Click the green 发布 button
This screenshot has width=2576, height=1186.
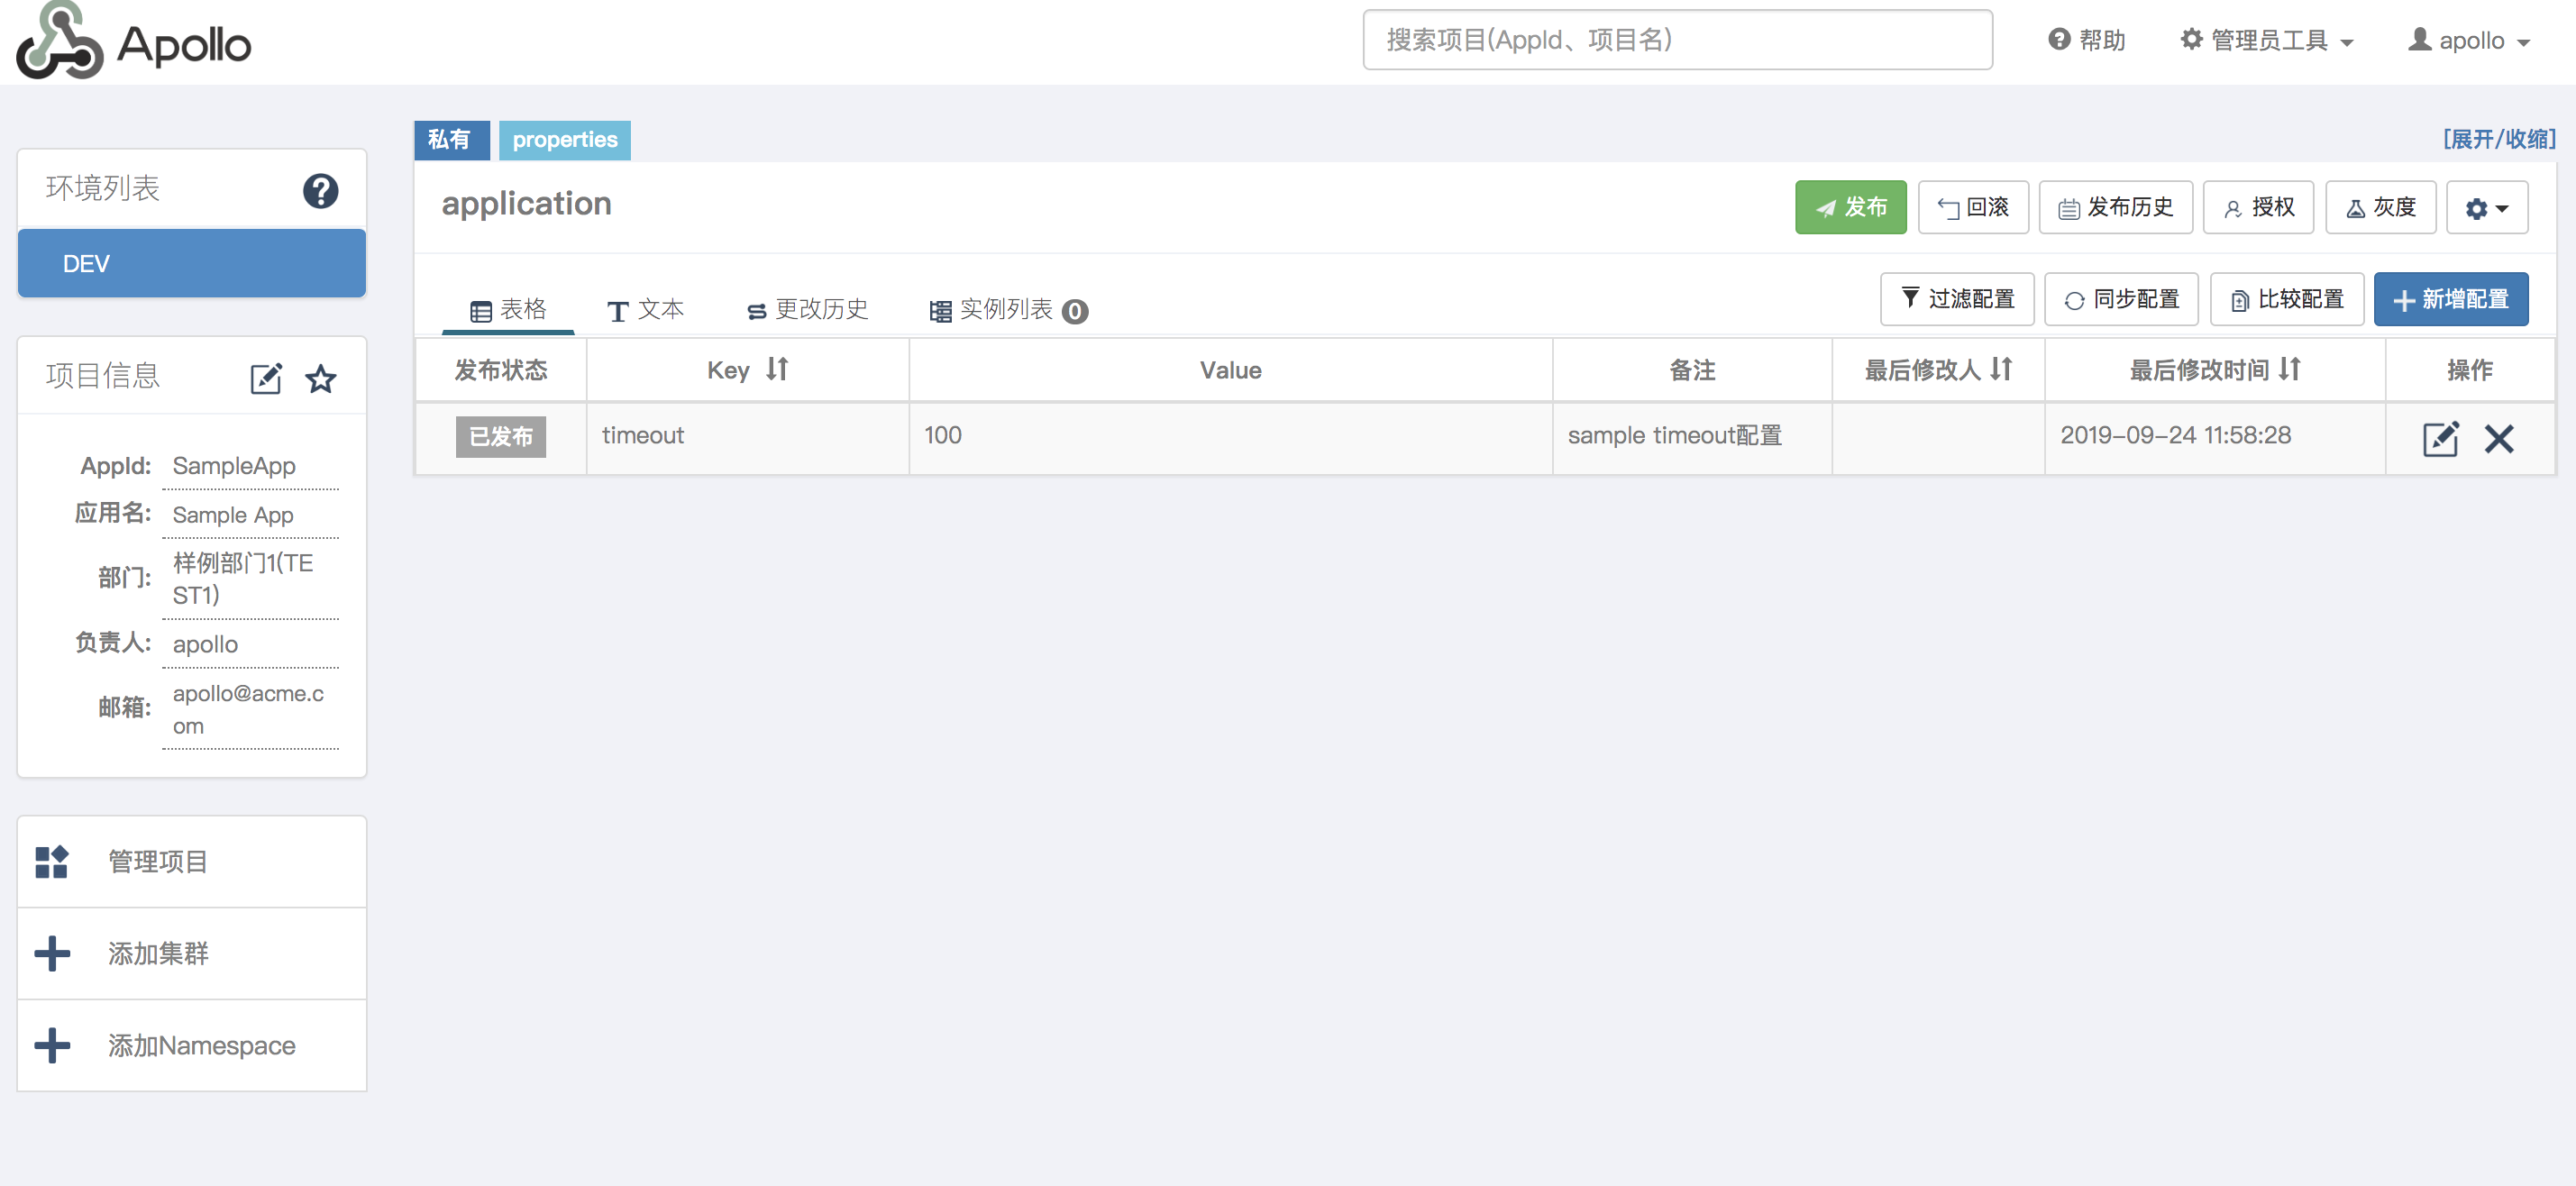click(1850, 207)
